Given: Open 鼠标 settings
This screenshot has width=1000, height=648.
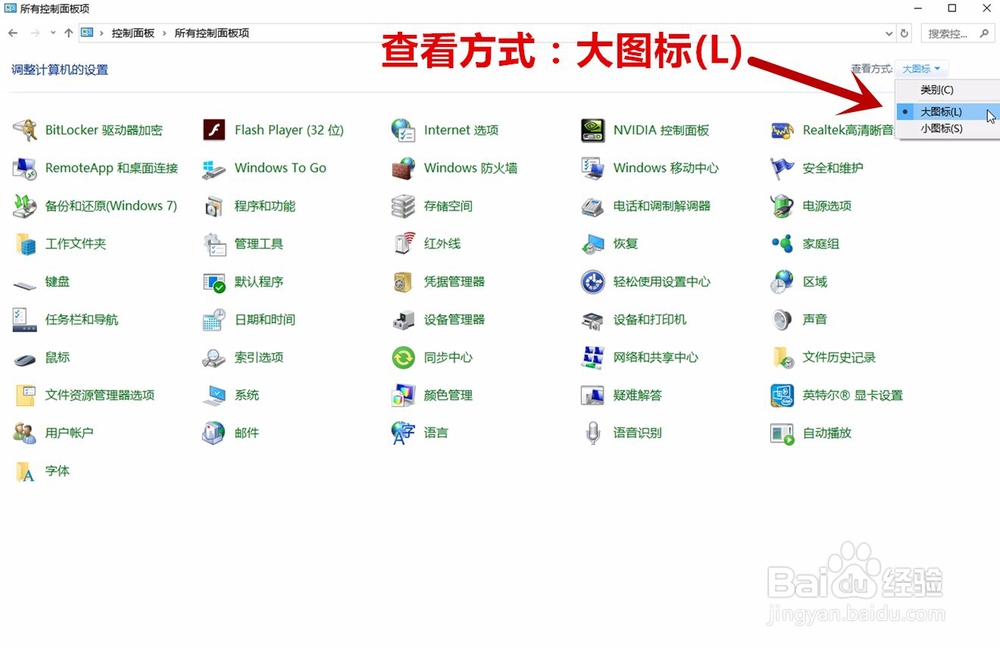Looking at the screenshot, I should pyautogui.click(x=59, y=357).
